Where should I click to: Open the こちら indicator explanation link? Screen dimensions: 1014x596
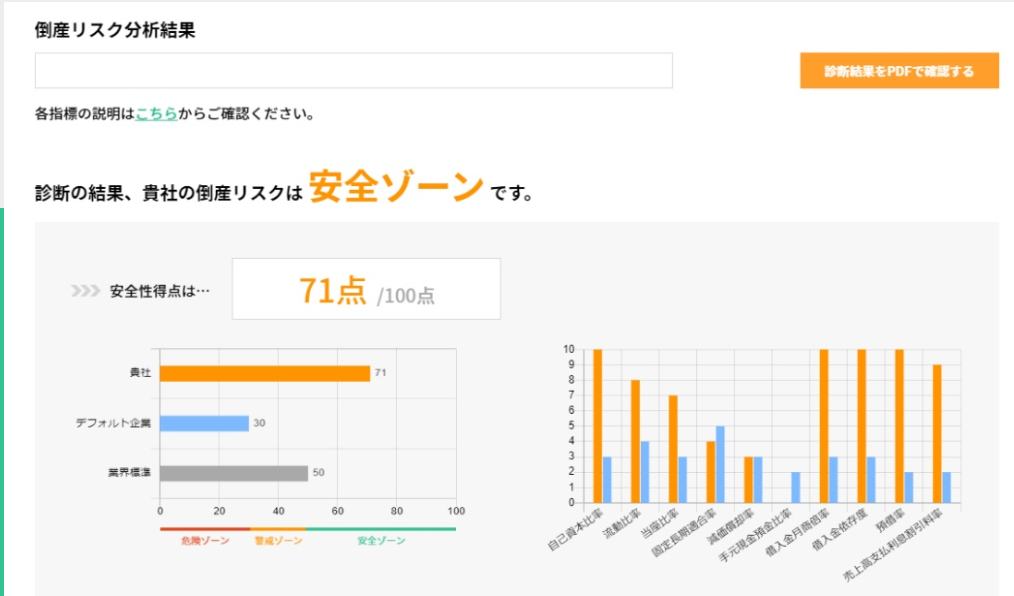156,113
